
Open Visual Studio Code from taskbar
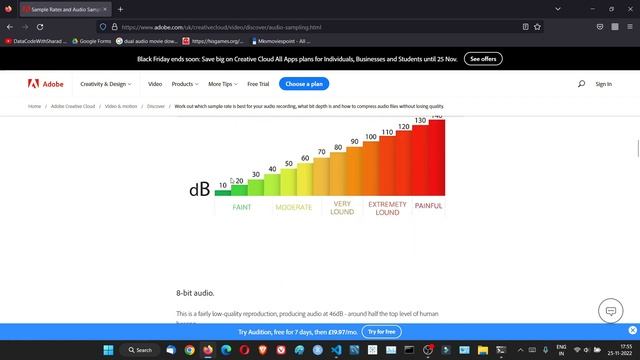point(336,350)
